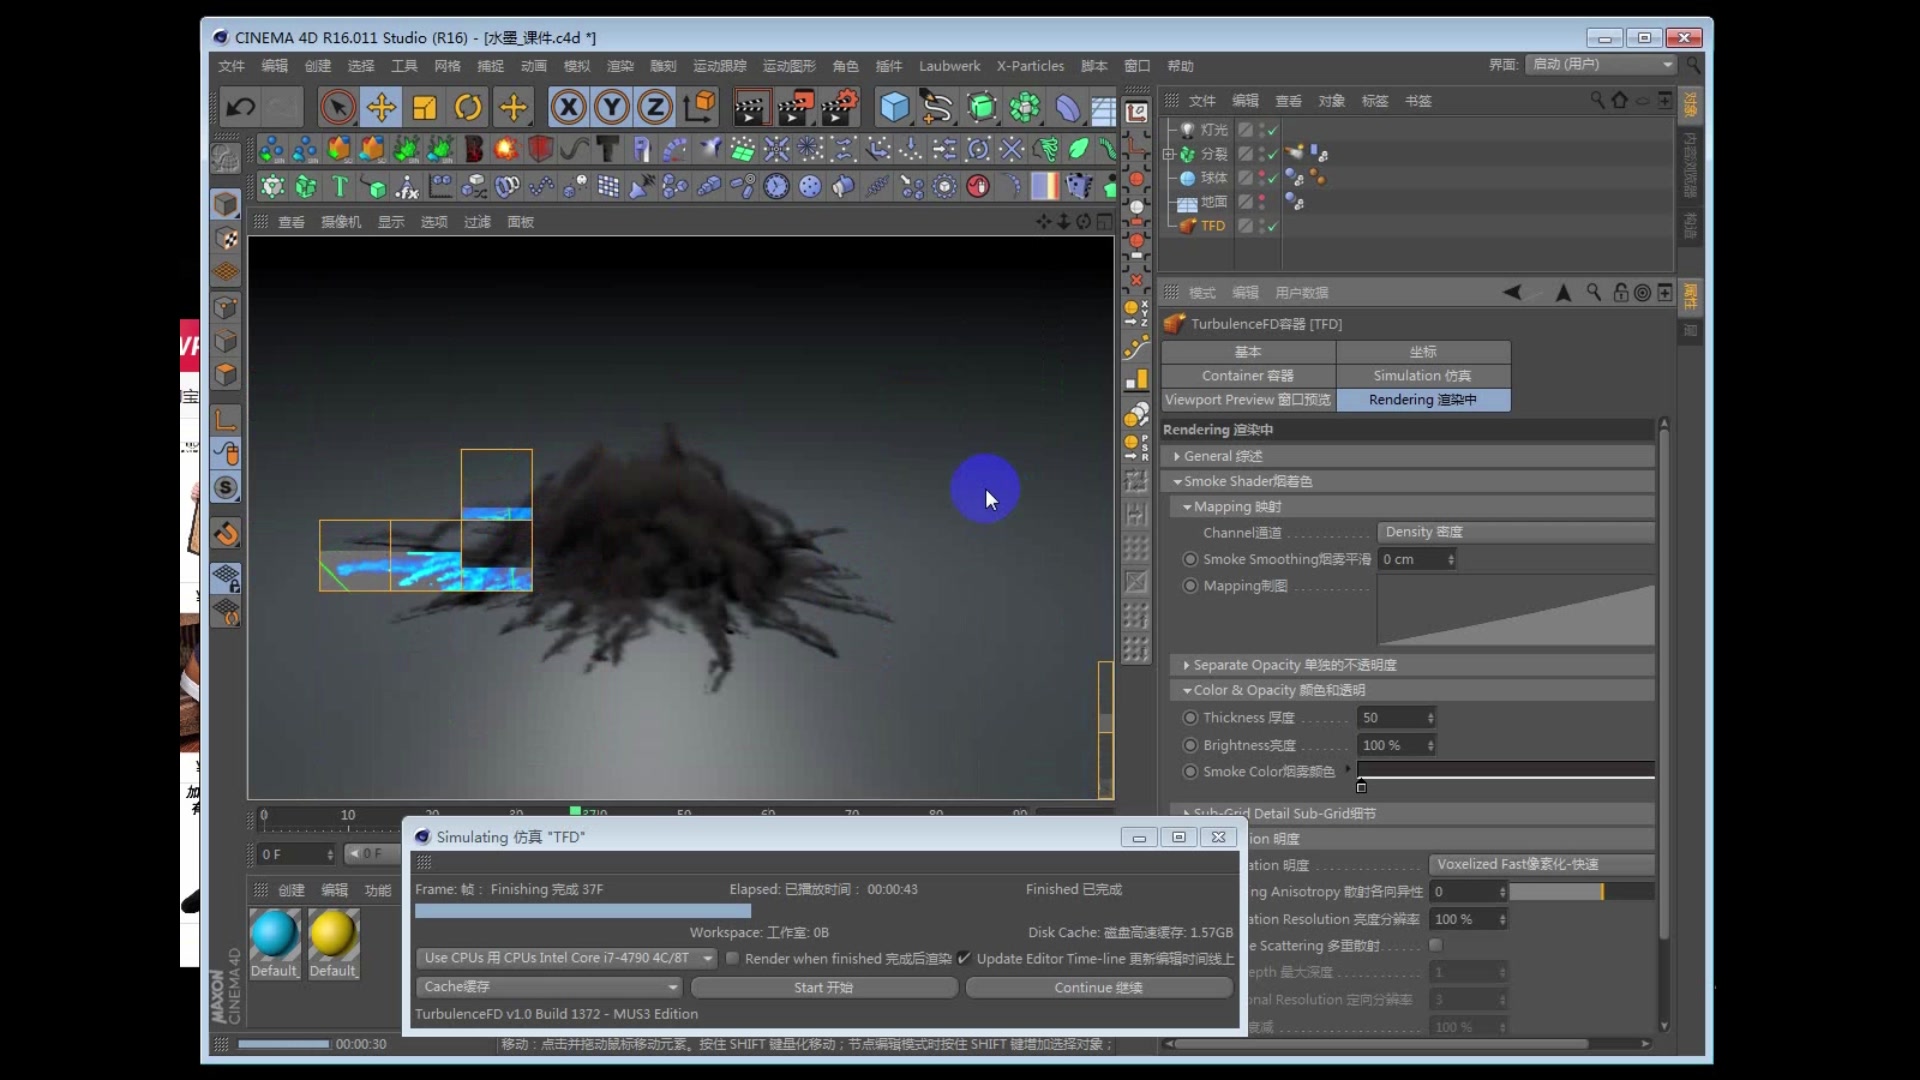The image size is (1920, 1080).
Task: Click the magnifier search icon in Object Manager
Action: pos(1595,101)
